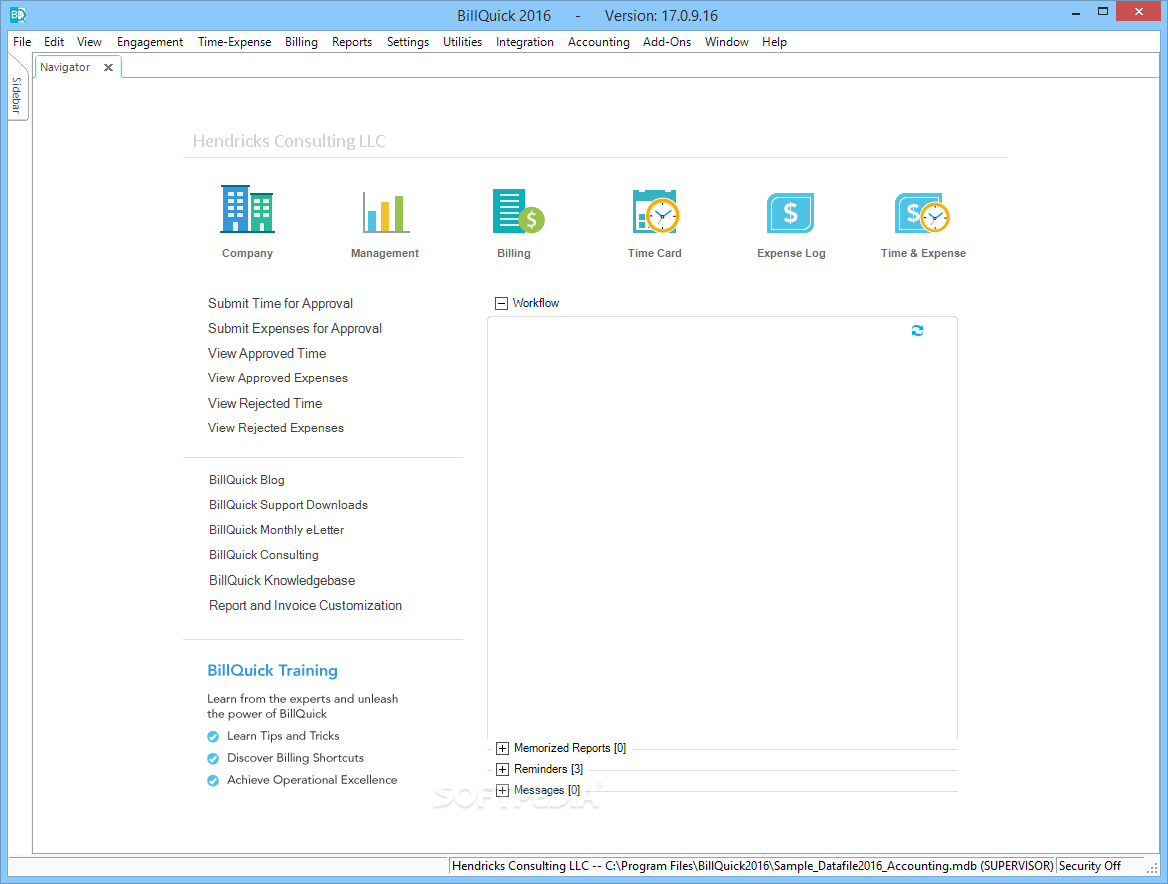Viewport: 1168px width, 884px height.
Task: Open the File menu
Action: coord(22,42)
